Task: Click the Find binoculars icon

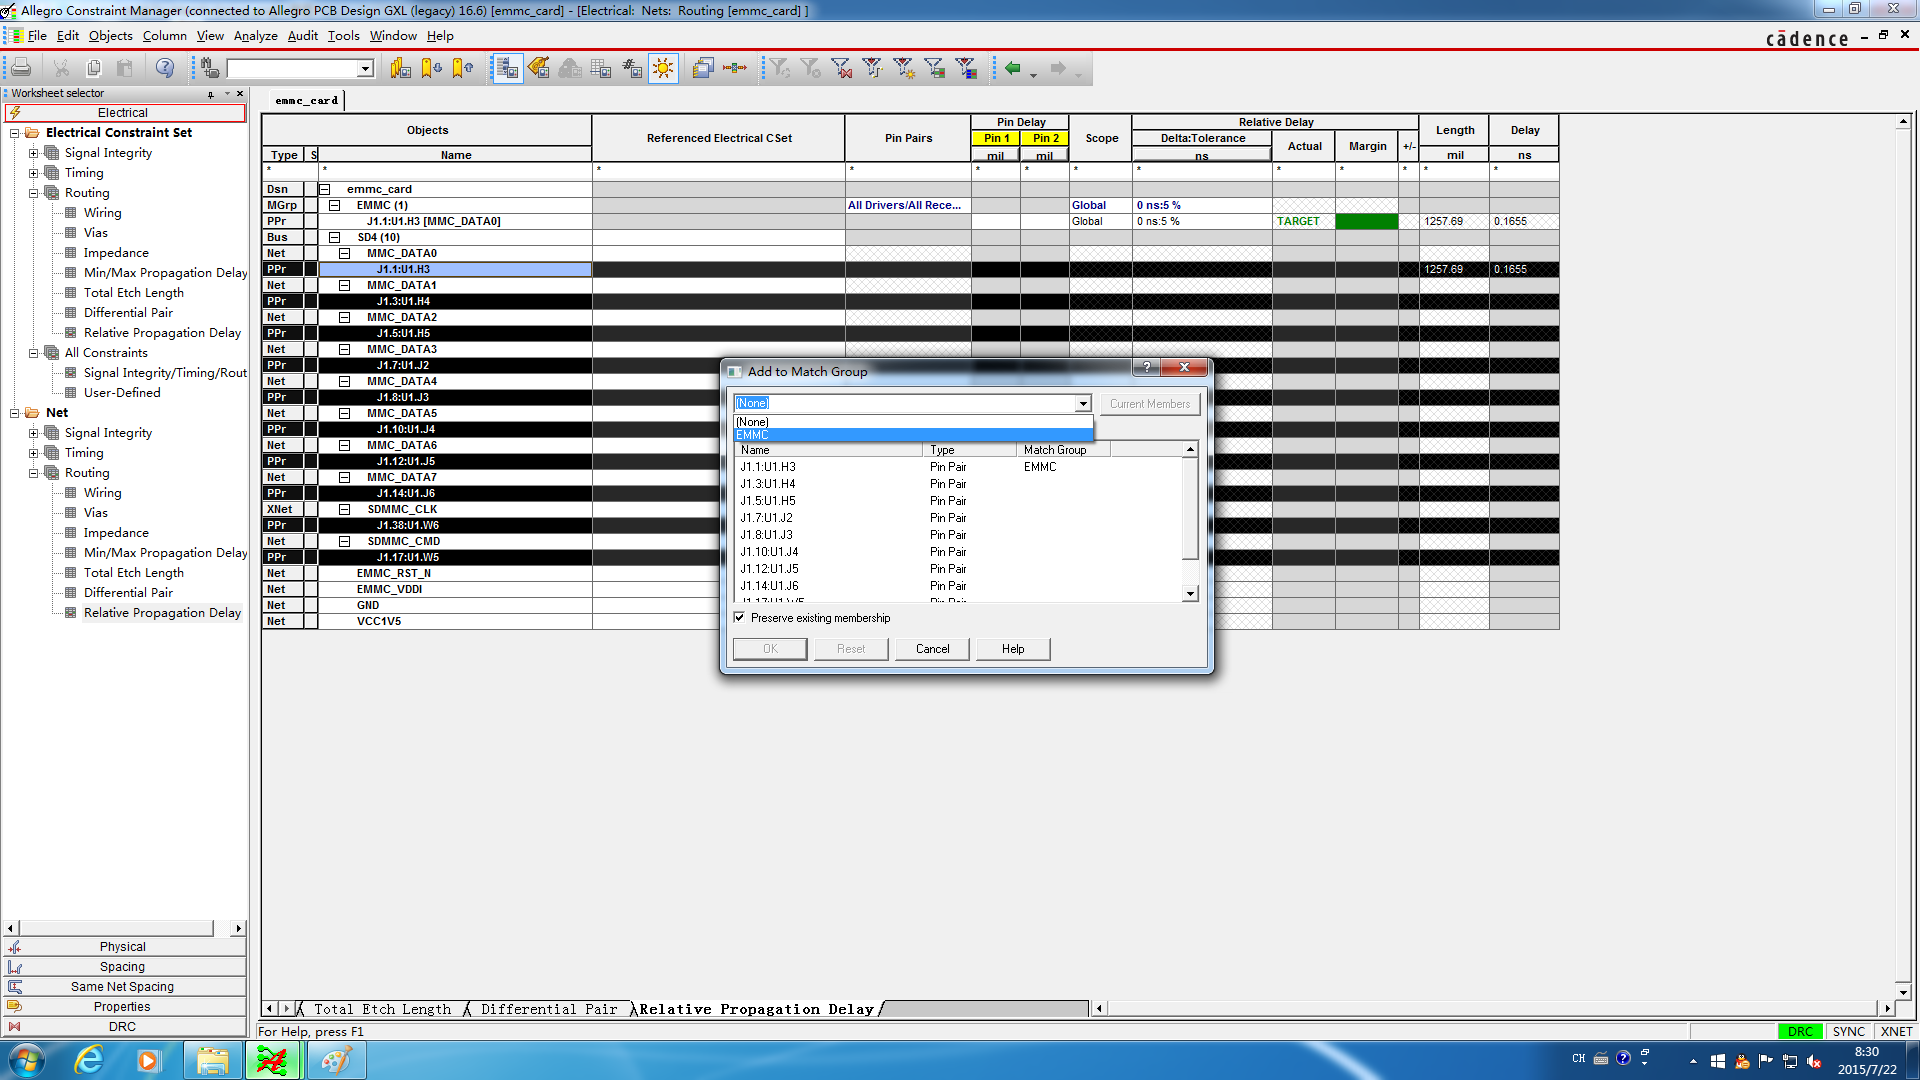Action: (209, 68)
